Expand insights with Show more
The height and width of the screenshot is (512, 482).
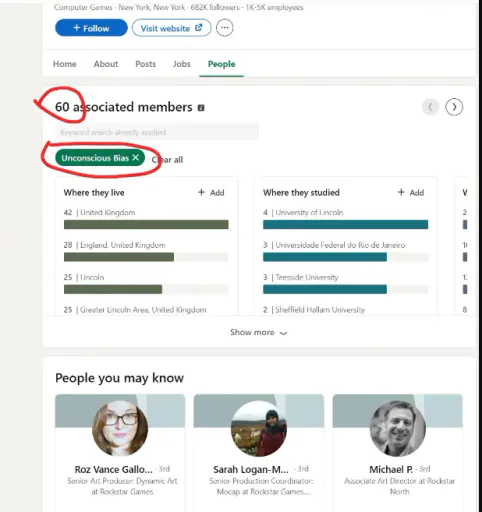click(x=258, y=332)
